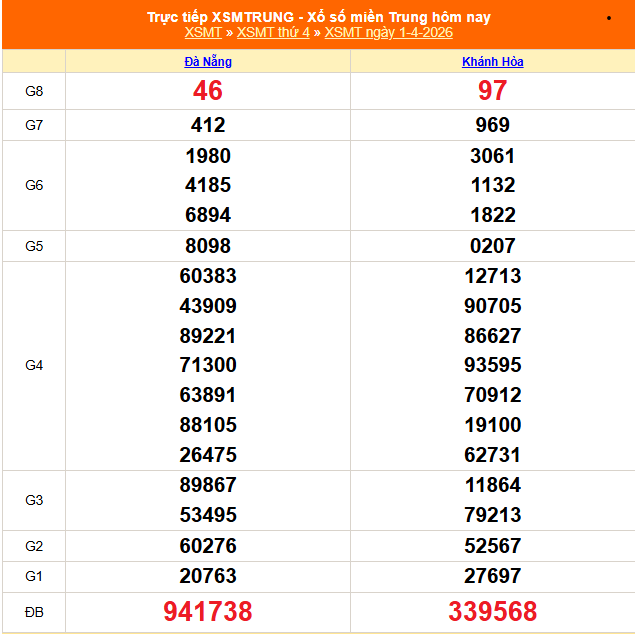635x634 pixels.
Task: Open the XSMT breadcrumb link
Action: 203,32
